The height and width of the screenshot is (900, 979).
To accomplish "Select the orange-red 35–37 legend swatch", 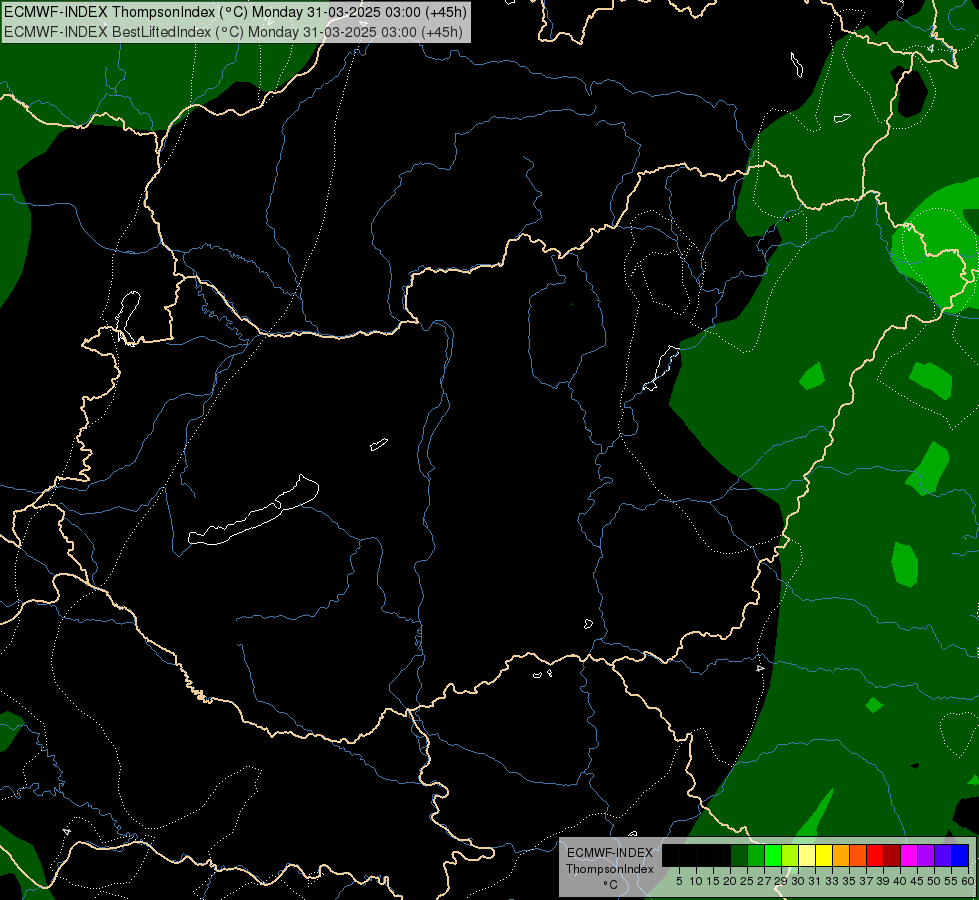I will pyautogui.click(x=858, y=855).
